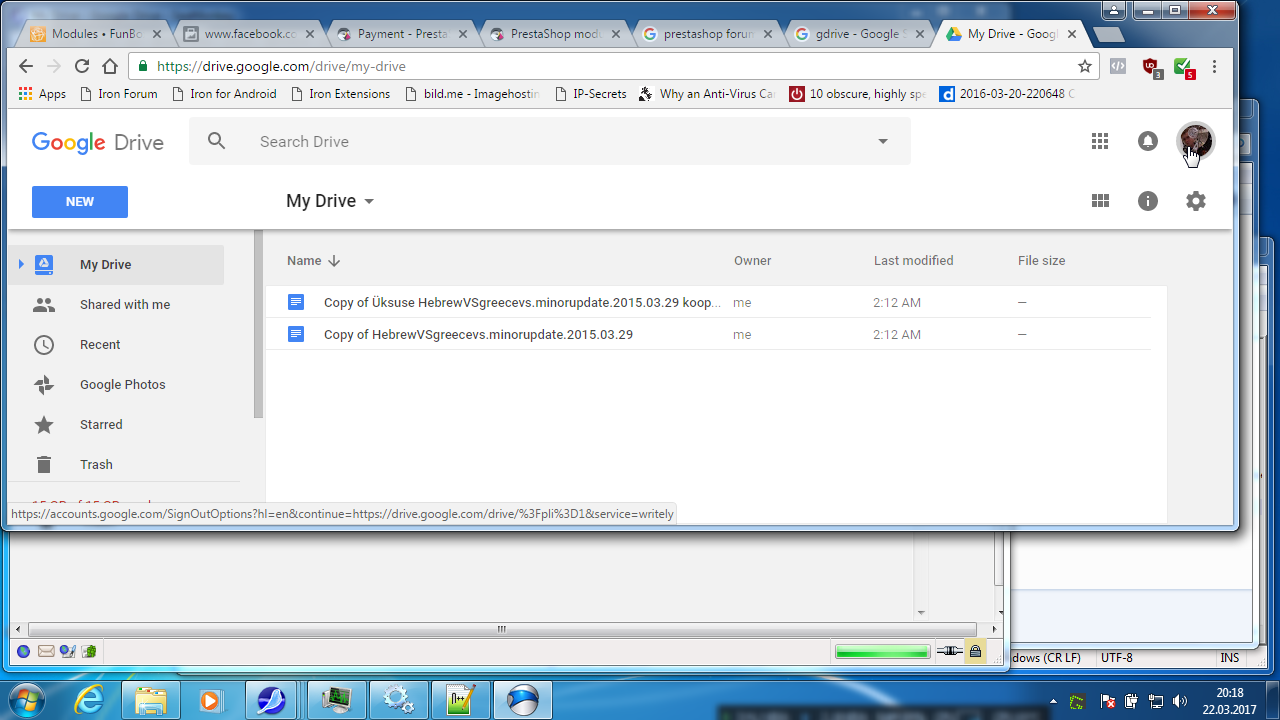The image size is (1280, 720).
Task: Open the Apps bookmarks shortcut
Action: (x=42, y=94)
